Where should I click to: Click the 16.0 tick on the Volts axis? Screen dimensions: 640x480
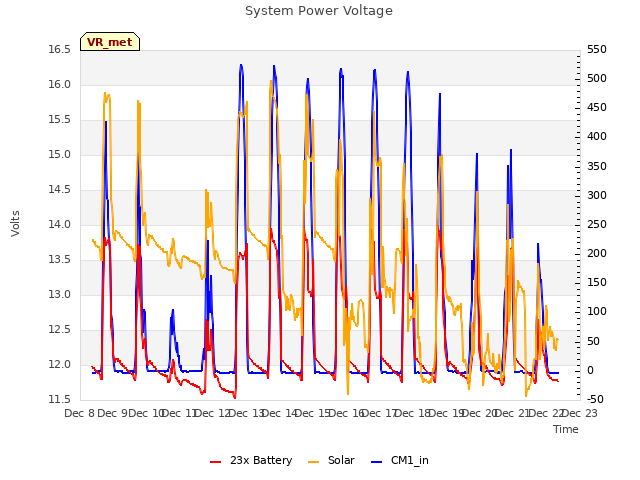pos(60,84)
